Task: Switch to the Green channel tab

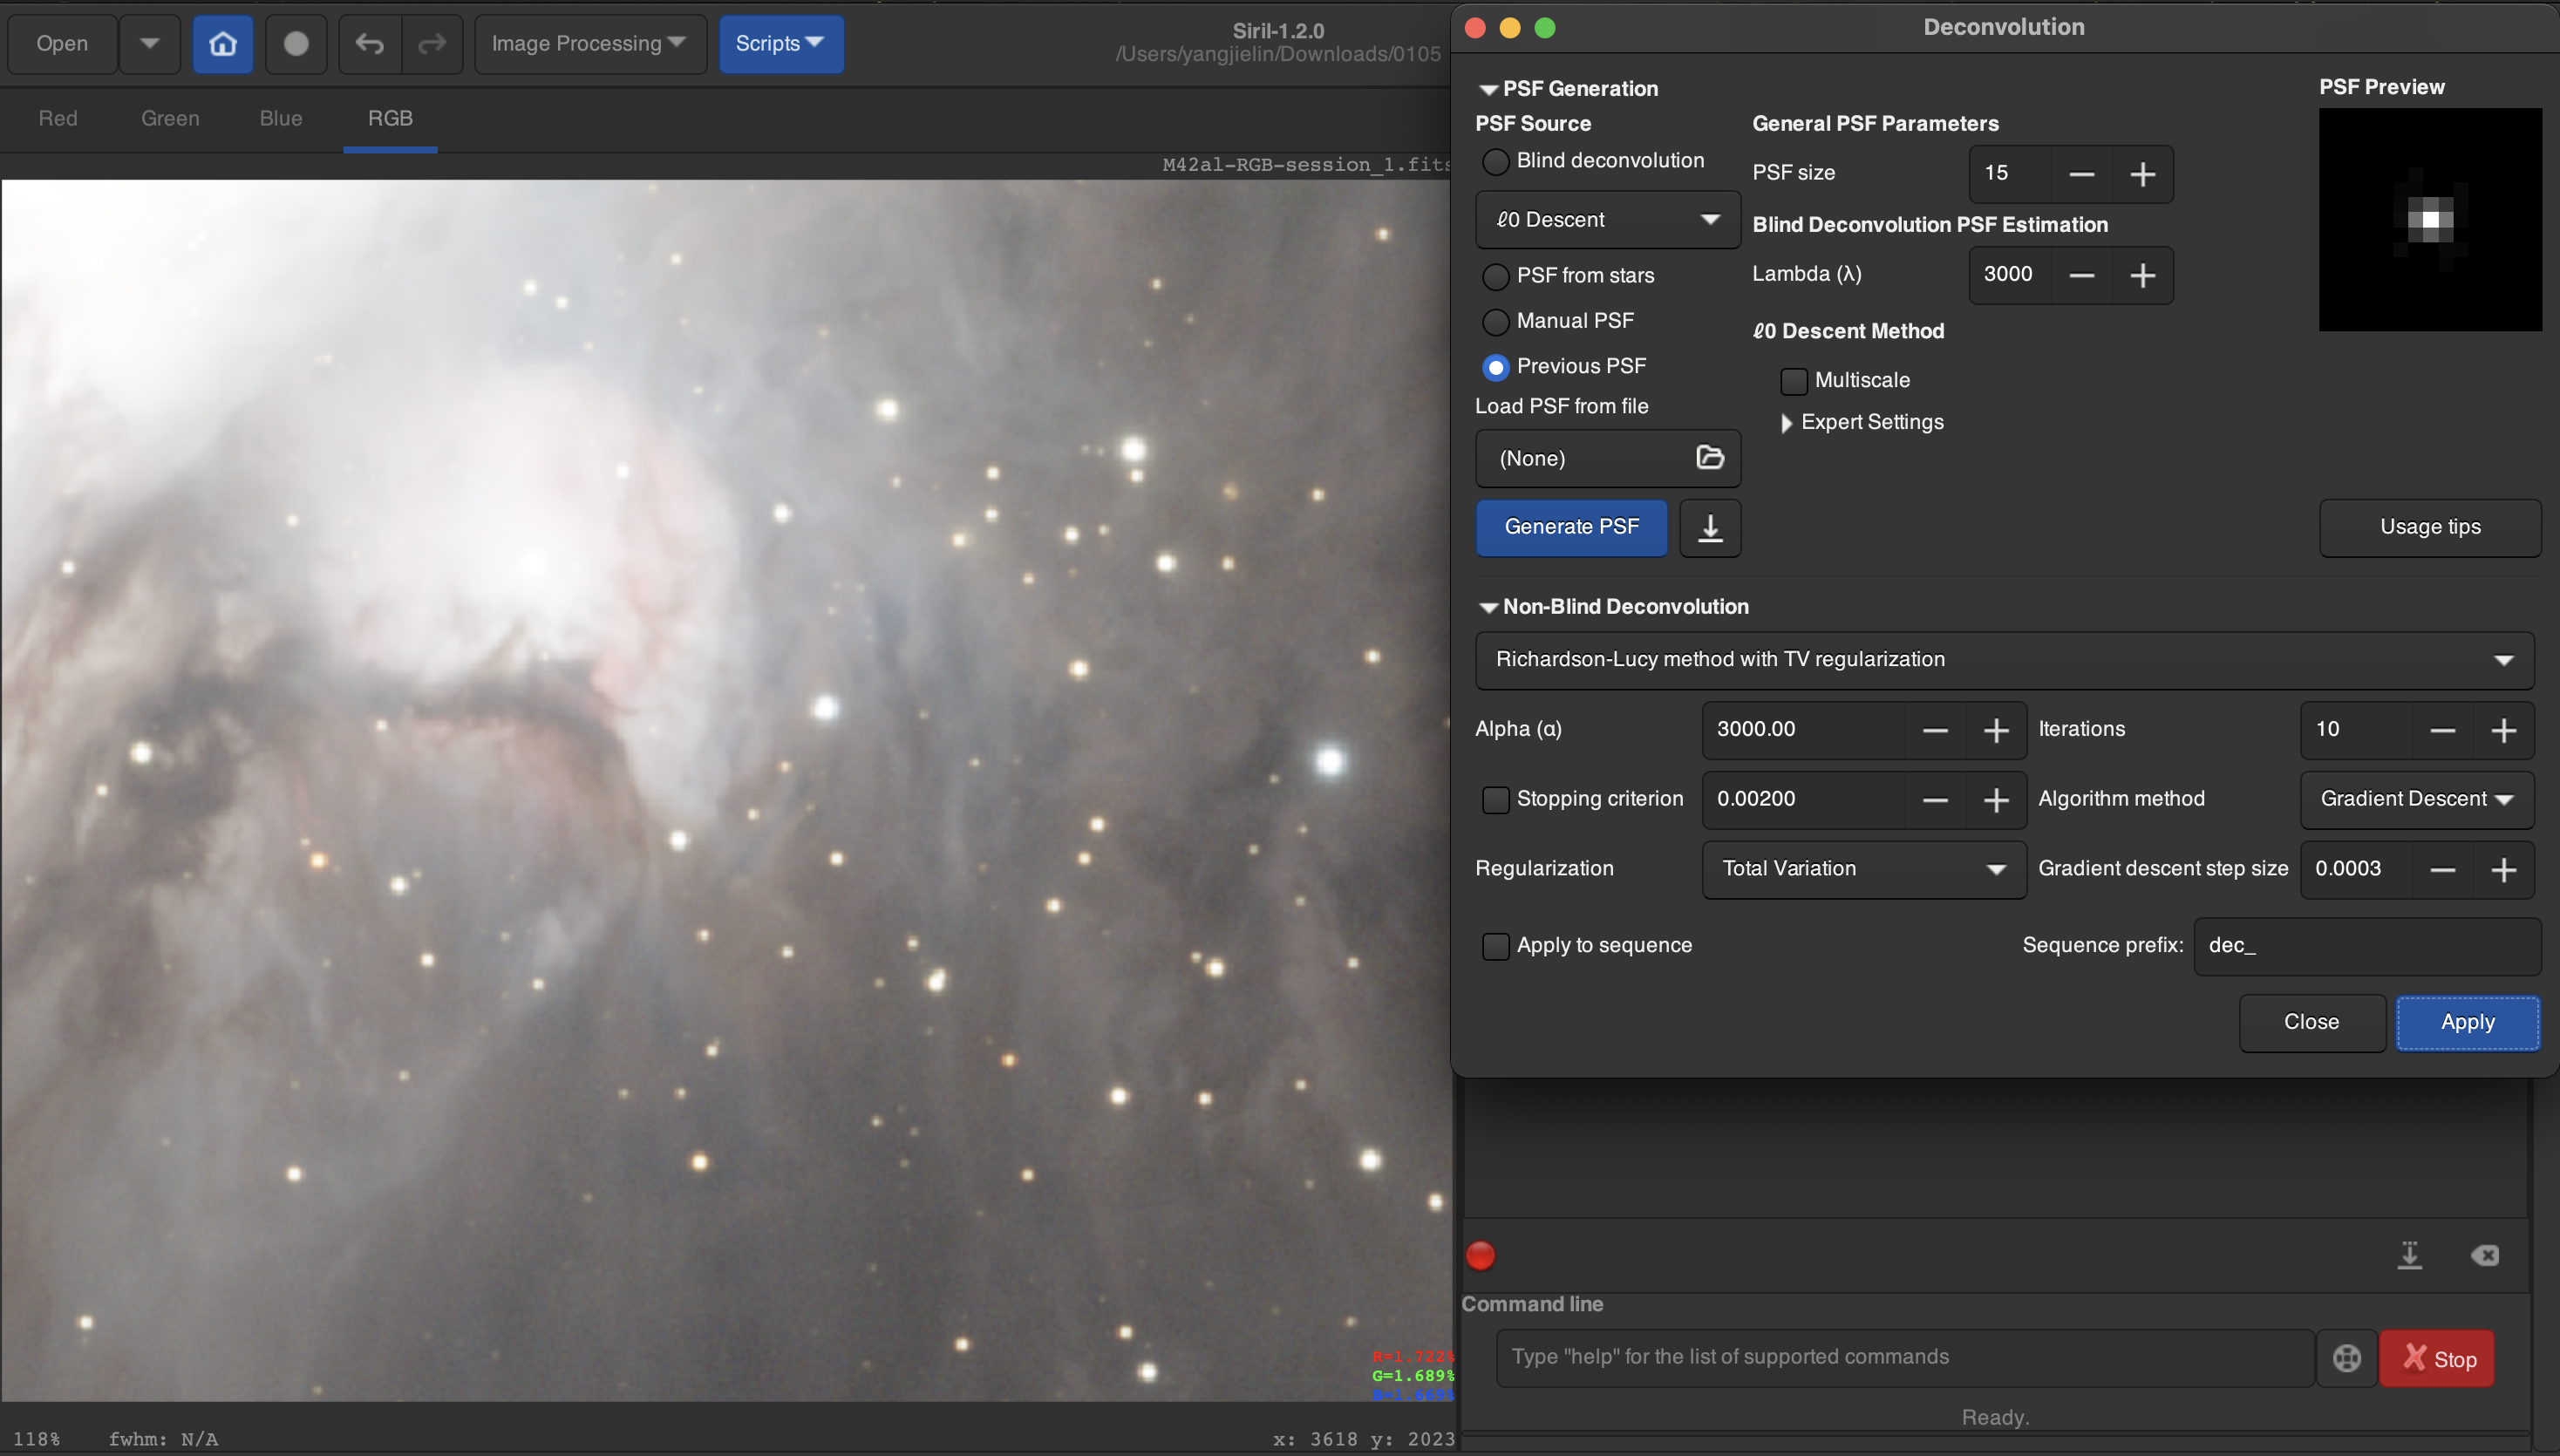Action: 170,118
